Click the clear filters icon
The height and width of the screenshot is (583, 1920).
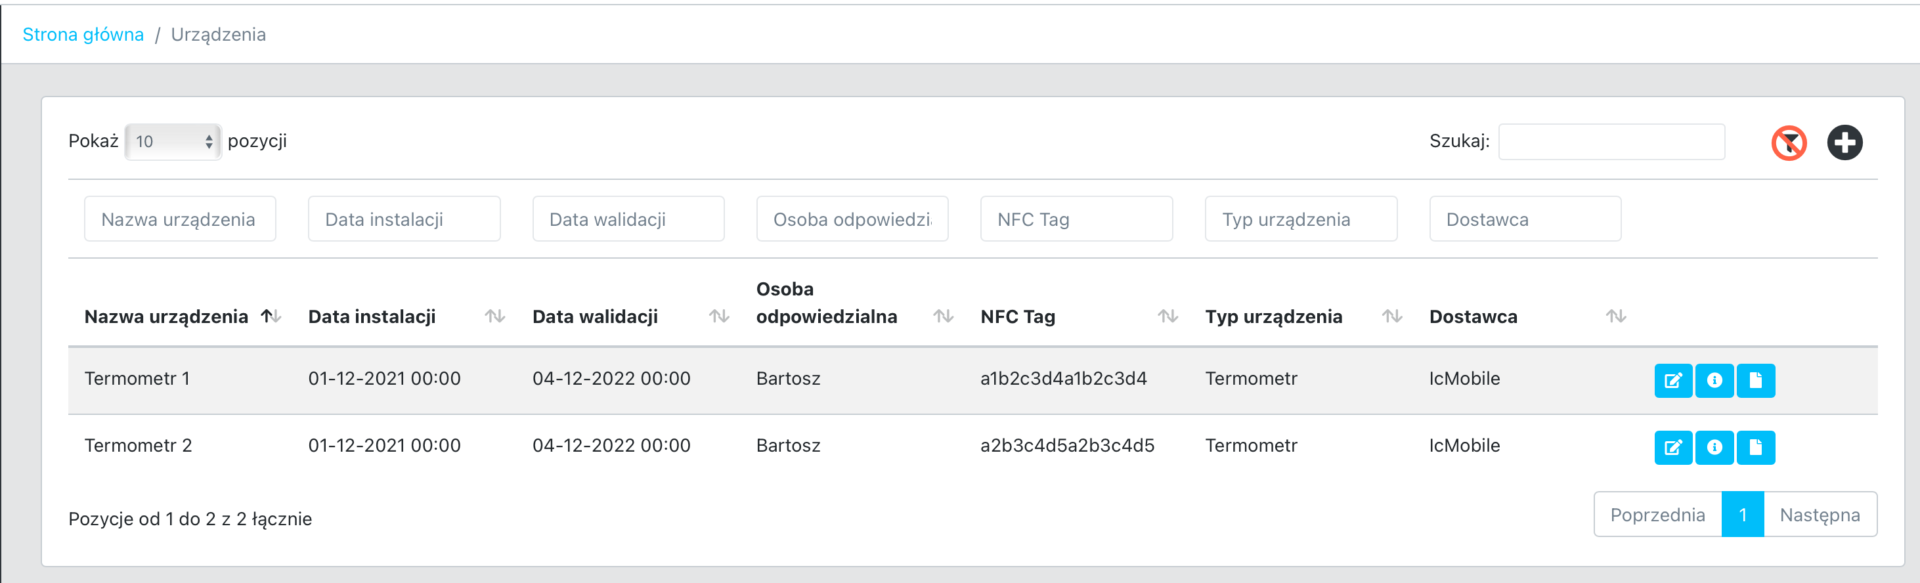tap(1788, 143)
